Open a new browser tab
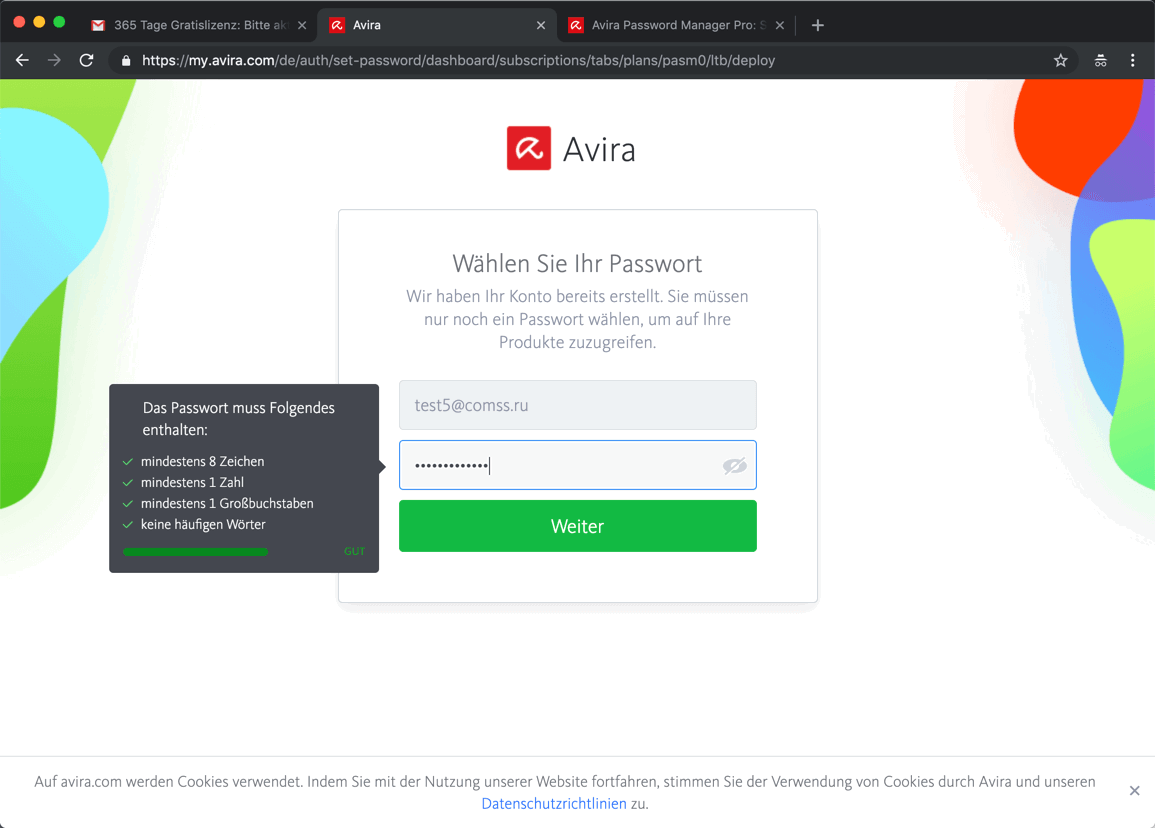The width and height of the screenshot is (1155, 828). click(x=817, y=25)
